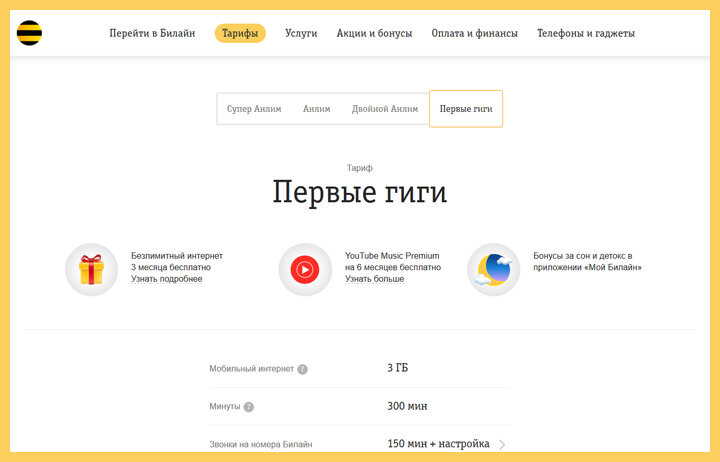This screenshot has height=462, width=720.
Task: Click the Безлимитный интернет text
Action: tap(177, 256)
